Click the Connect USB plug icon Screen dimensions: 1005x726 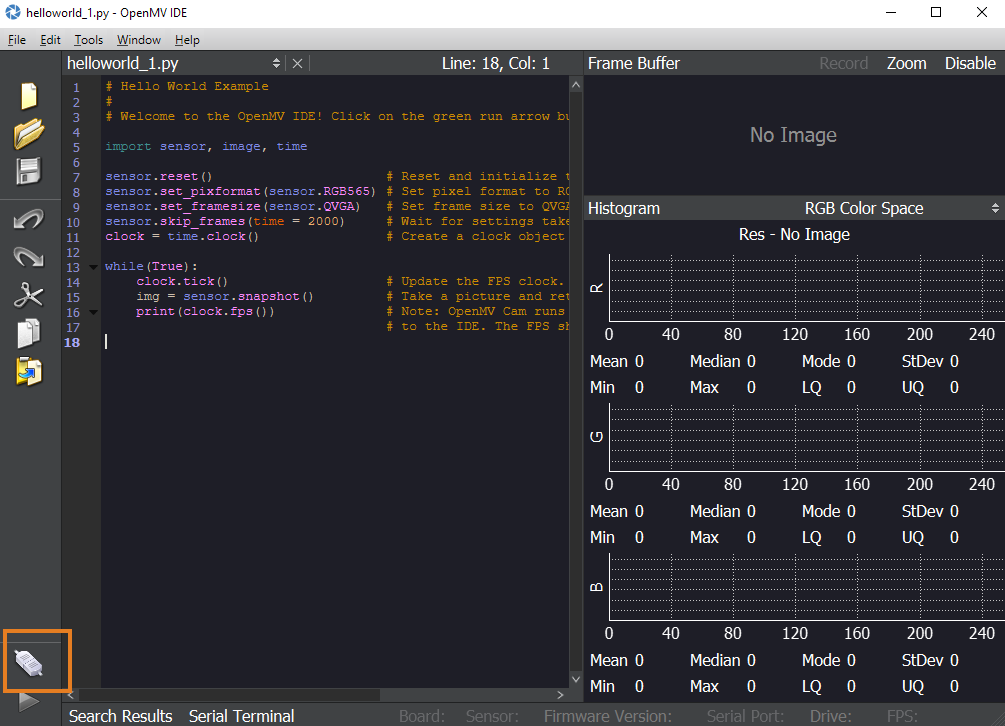click(x=29, y=663)
